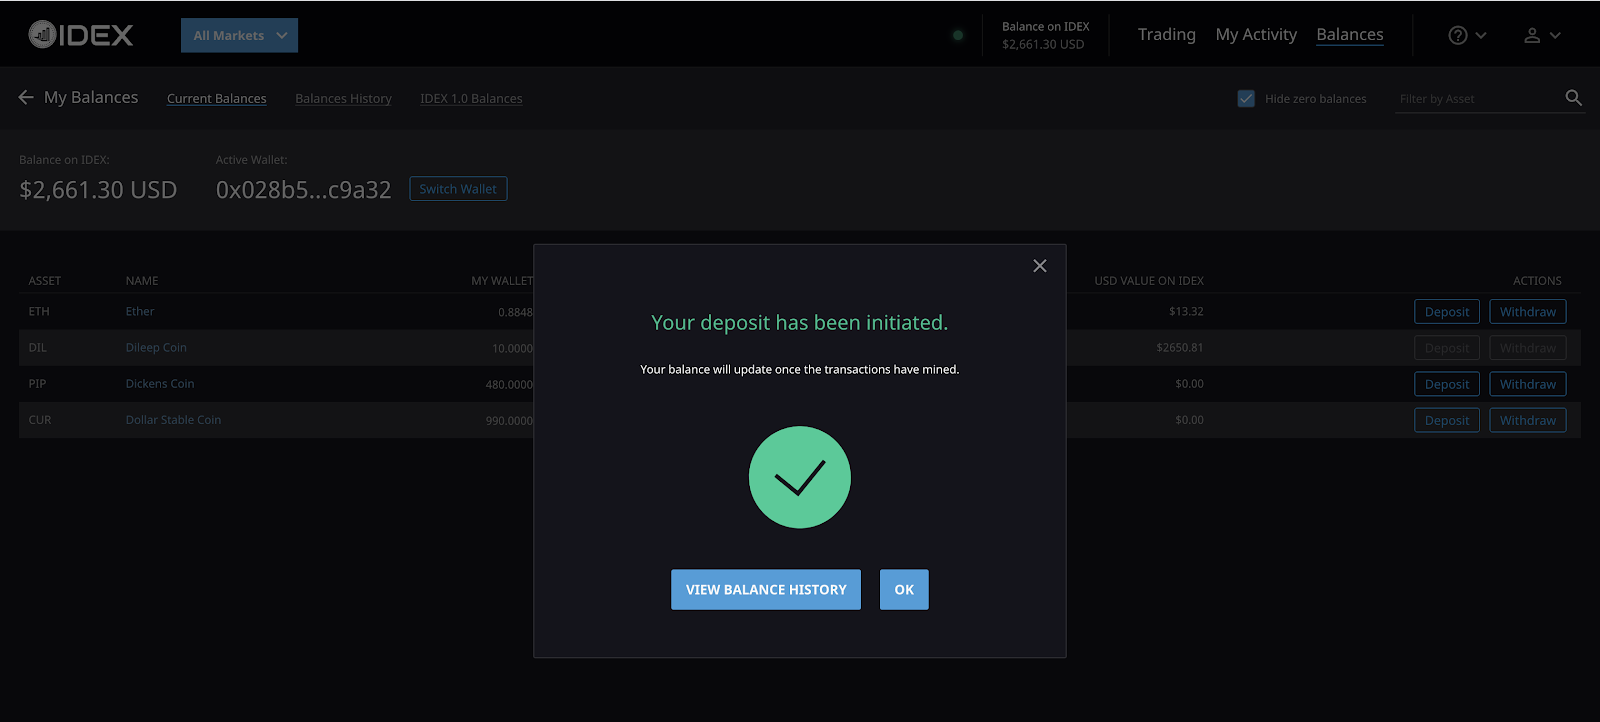Open the All Markets dropdown

[x=239, y=35]
